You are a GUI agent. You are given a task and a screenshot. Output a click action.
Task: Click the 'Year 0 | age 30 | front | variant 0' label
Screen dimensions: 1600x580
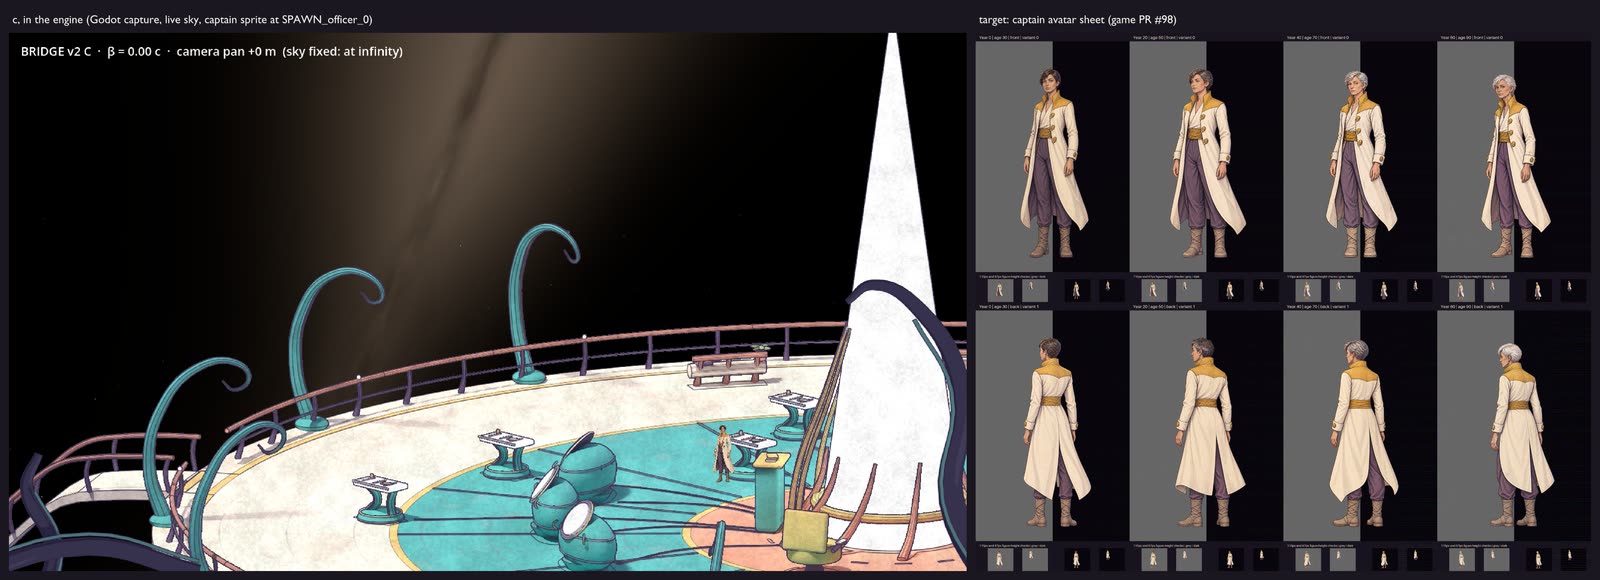click(1008, 38)
